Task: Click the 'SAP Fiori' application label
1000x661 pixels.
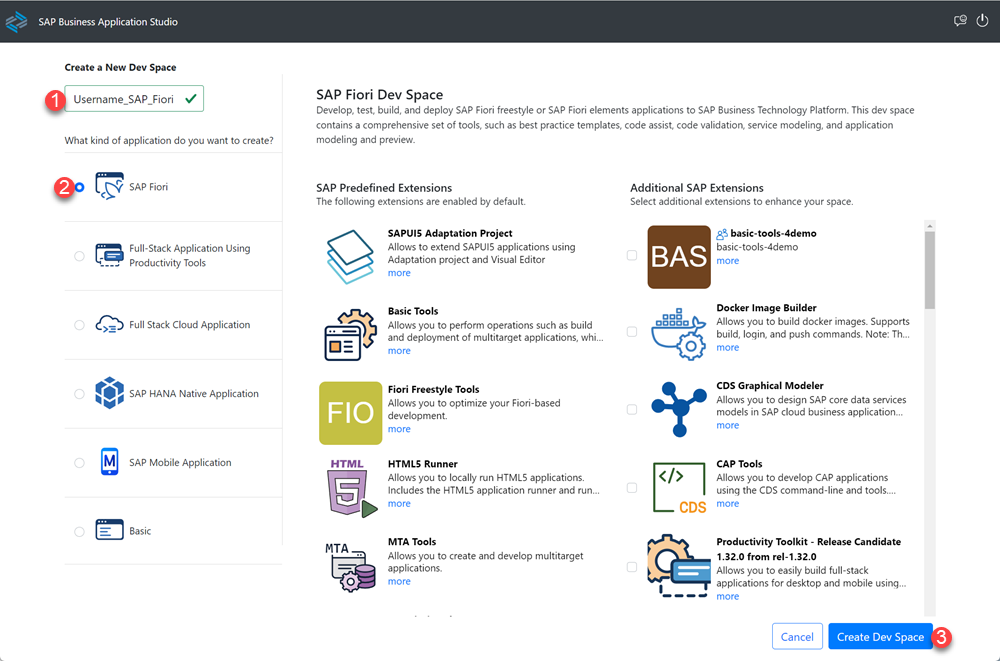Action: click(x=149, y=187)
